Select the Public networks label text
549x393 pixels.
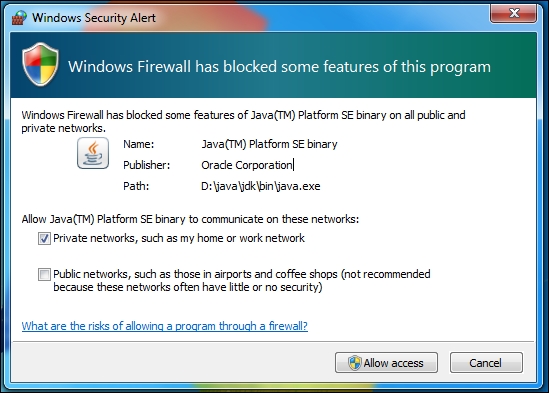click(x=242, y=280)
